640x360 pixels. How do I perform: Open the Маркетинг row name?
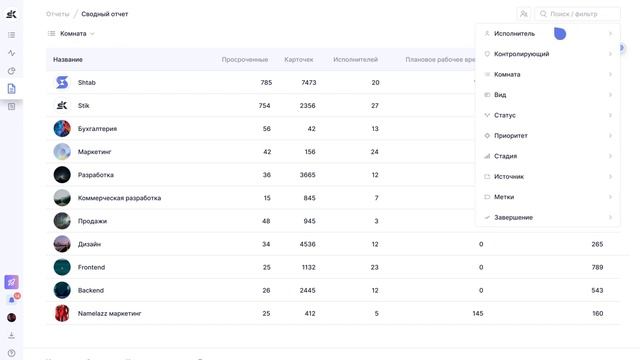94,152
